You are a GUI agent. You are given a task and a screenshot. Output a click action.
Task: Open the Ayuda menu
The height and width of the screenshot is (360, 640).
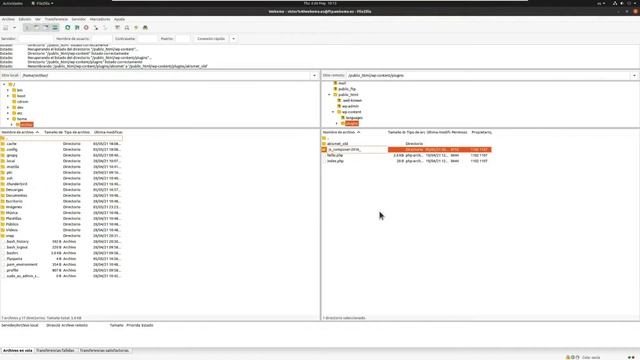pyautogui.click(x=119, y=19)
